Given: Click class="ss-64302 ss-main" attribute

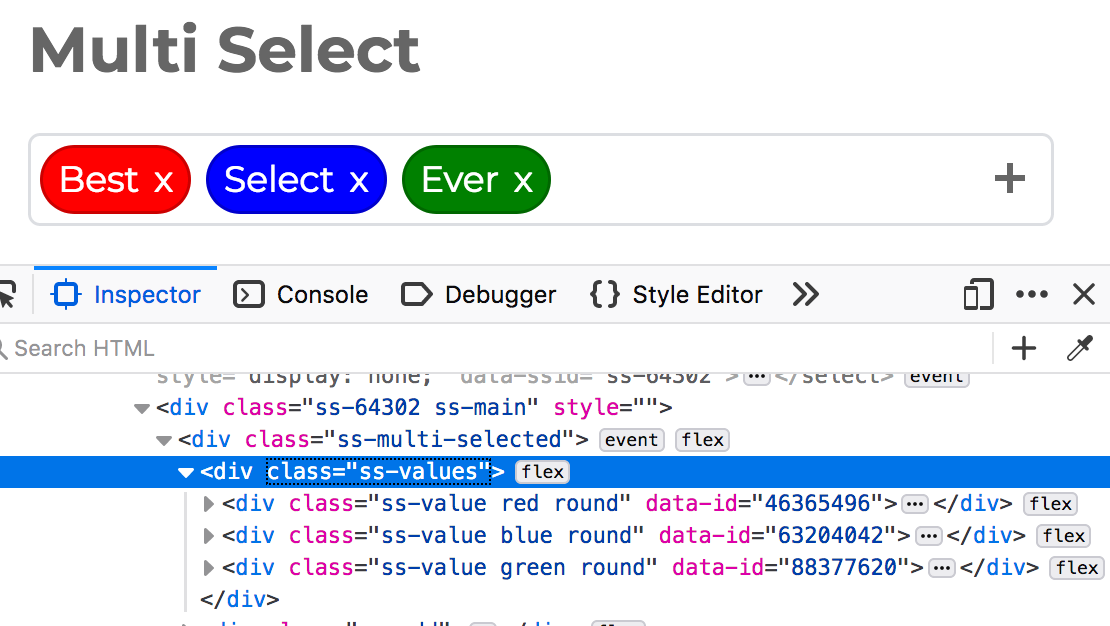Looking at the screenshot, I should coord(381,408).
